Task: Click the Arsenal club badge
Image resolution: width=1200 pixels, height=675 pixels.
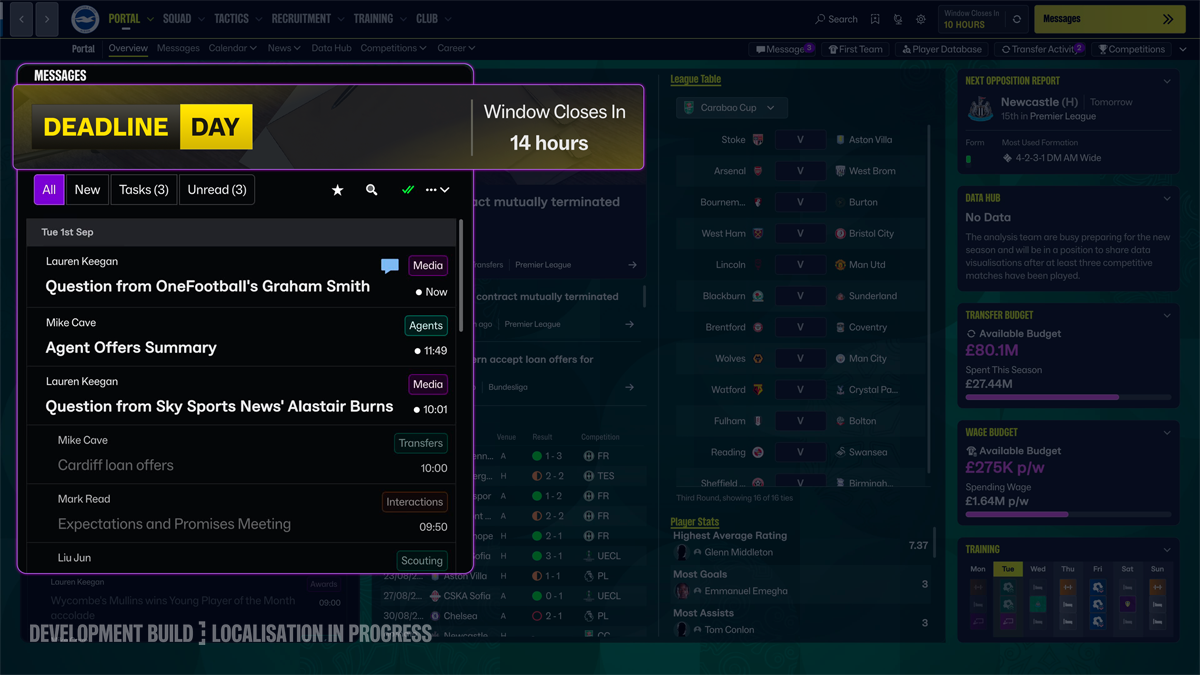Action: click(758, 171)
